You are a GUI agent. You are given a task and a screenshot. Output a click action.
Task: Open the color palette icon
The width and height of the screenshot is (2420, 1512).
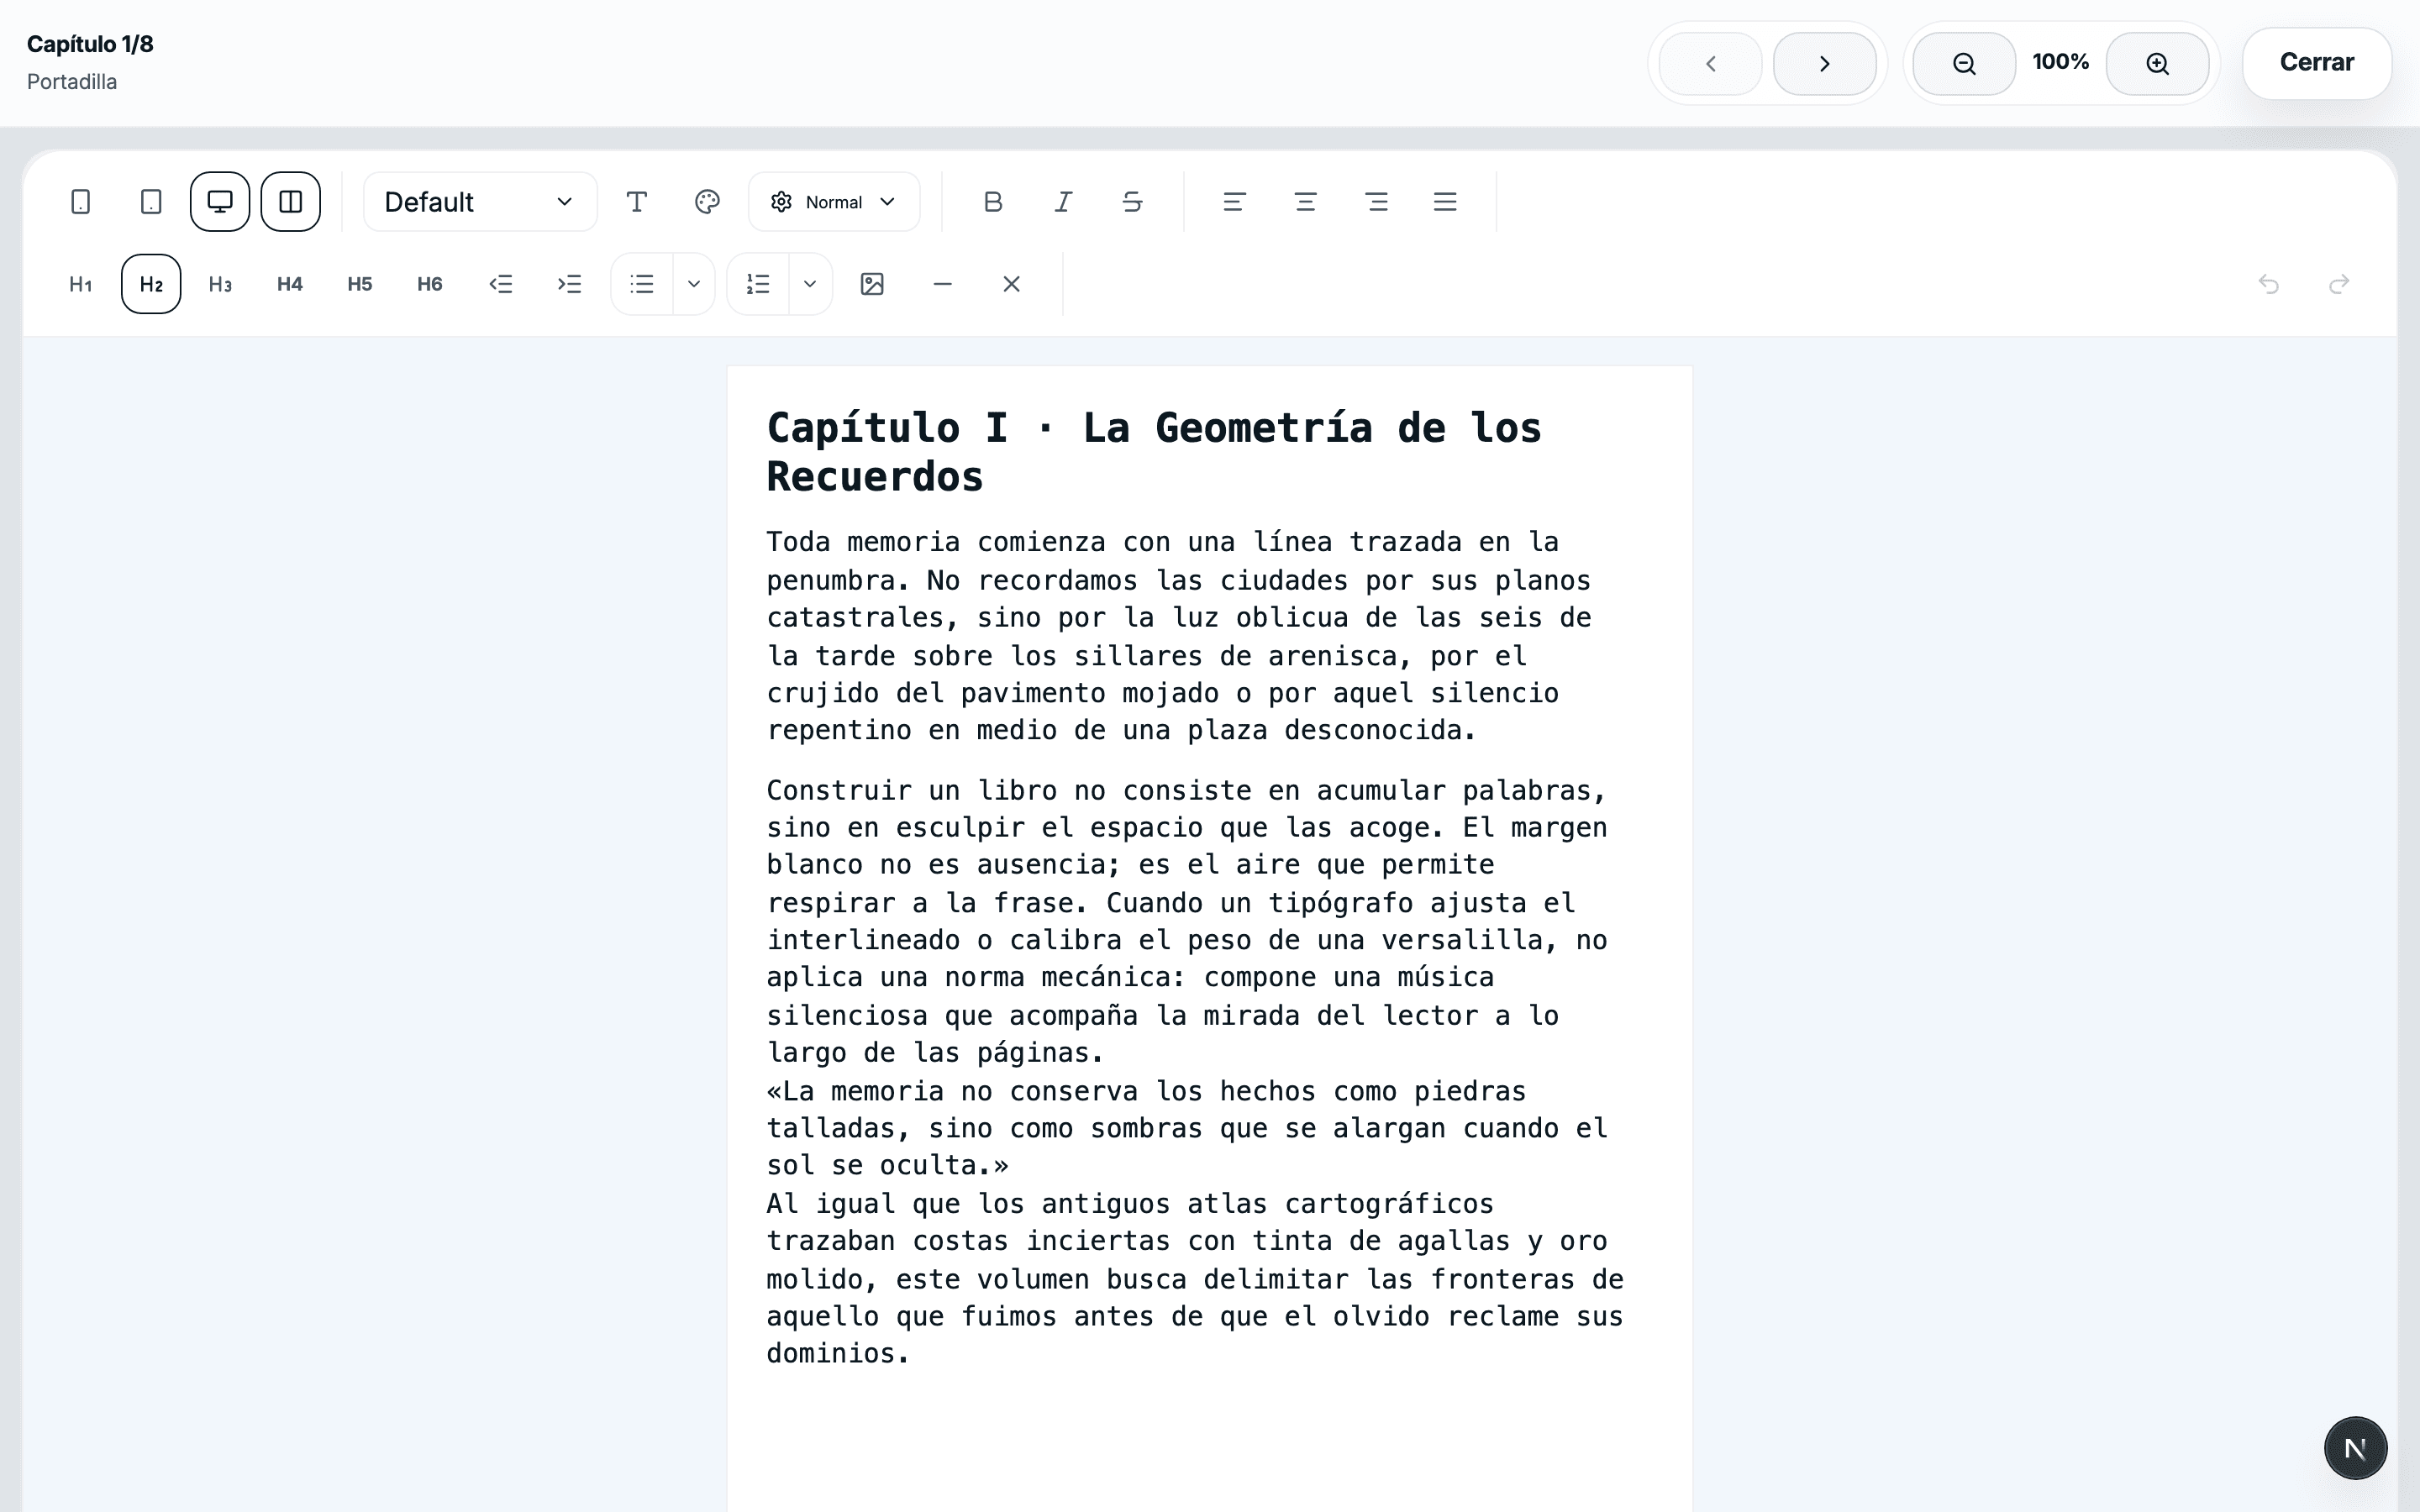[707, 202]
